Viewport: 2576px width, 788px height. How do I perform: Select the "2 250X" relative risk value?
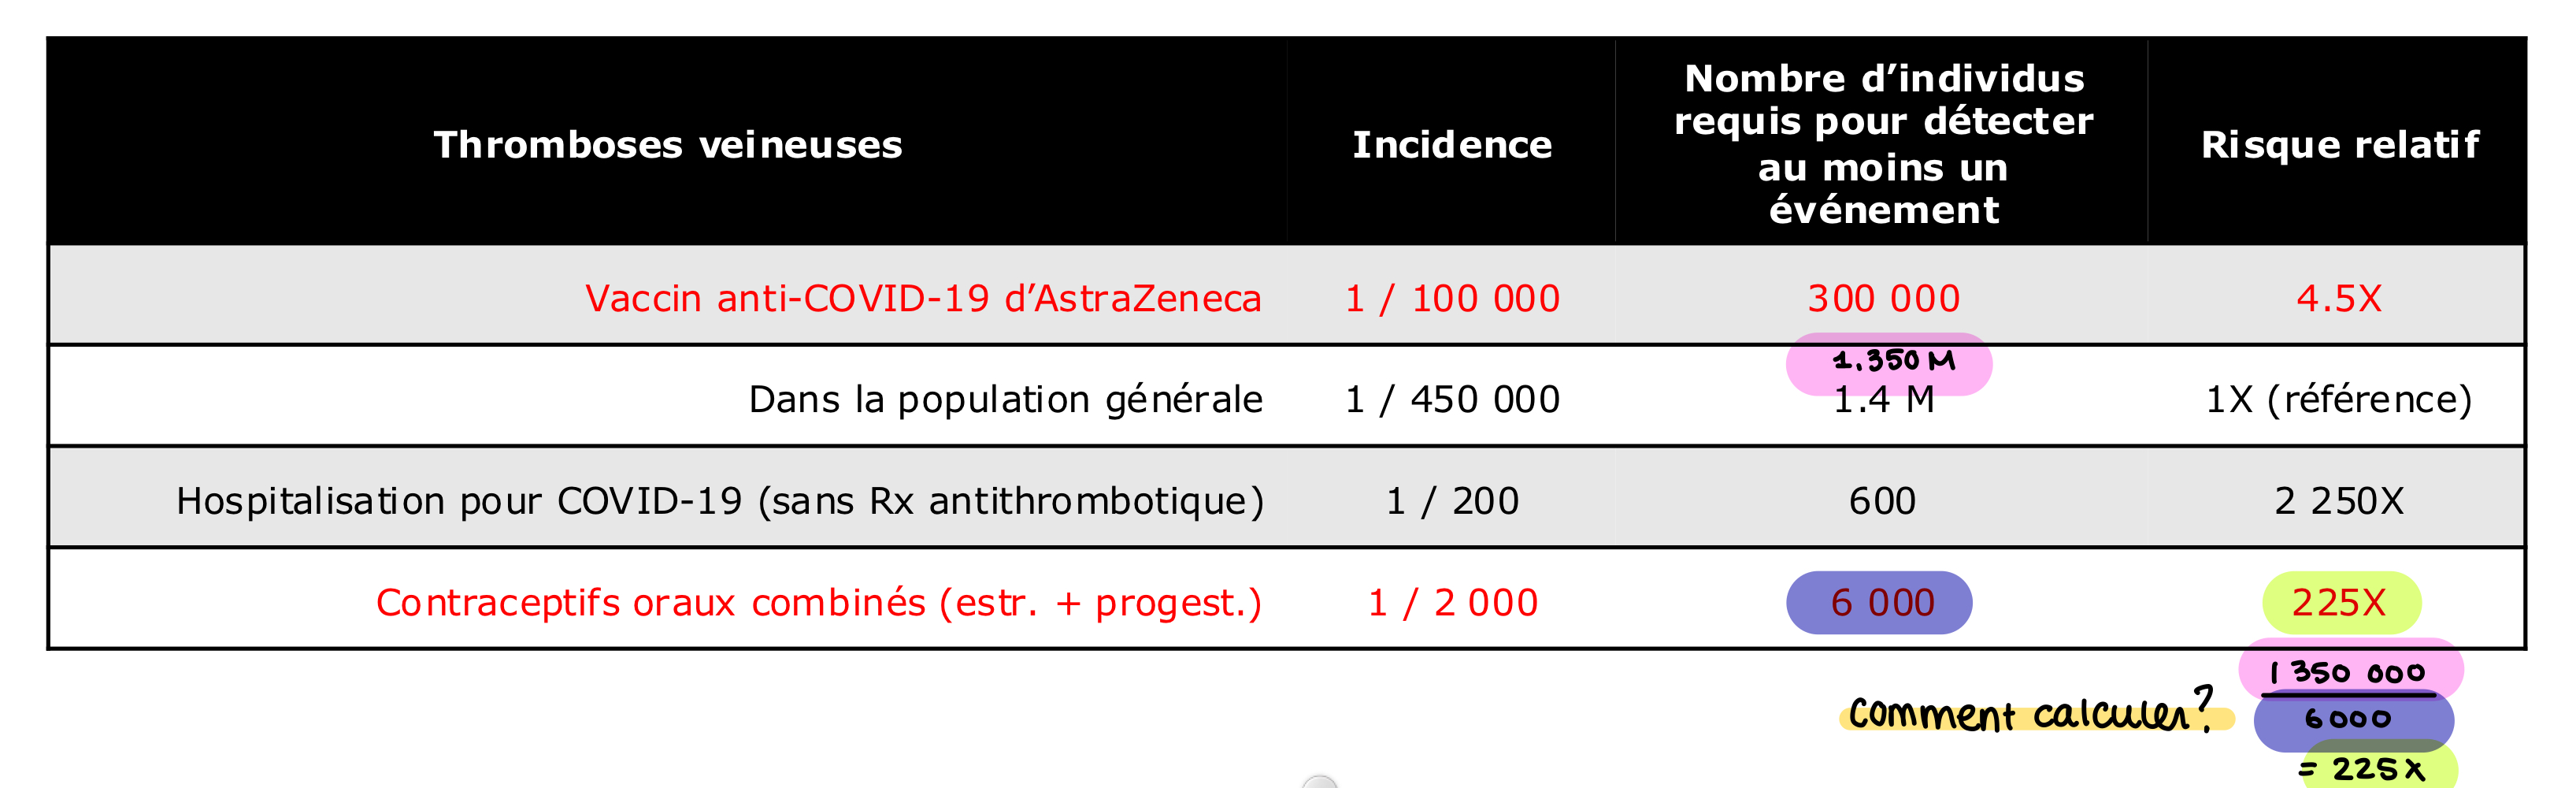coord(2339,500)
